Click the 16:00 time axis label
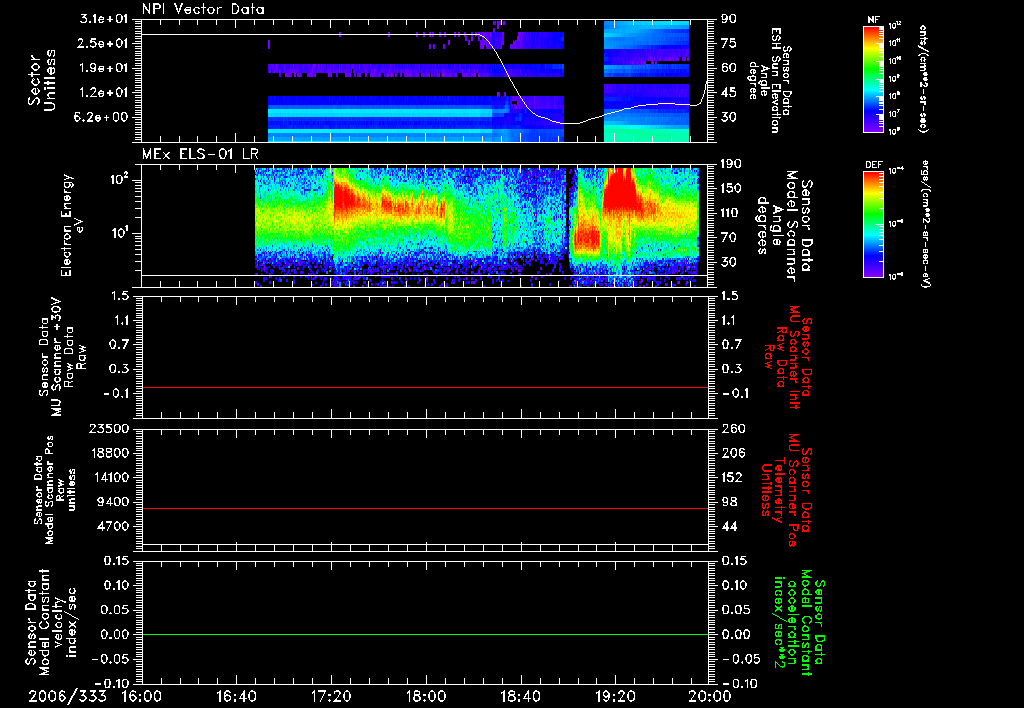Viewport: 1024px width, 708px height. pyautogui.click(x=142, y=696)
